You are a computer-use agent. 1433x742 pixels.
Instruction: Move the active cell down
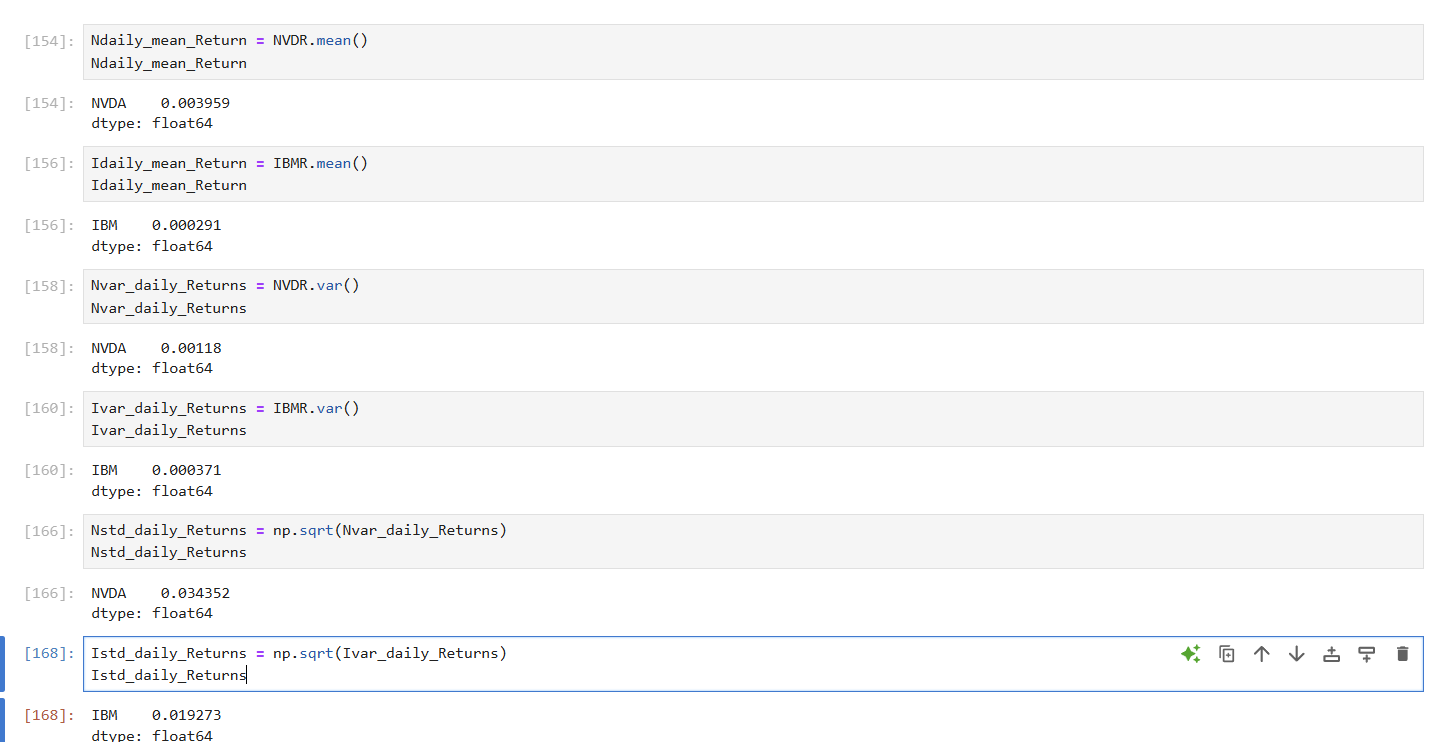point(1297,654)
